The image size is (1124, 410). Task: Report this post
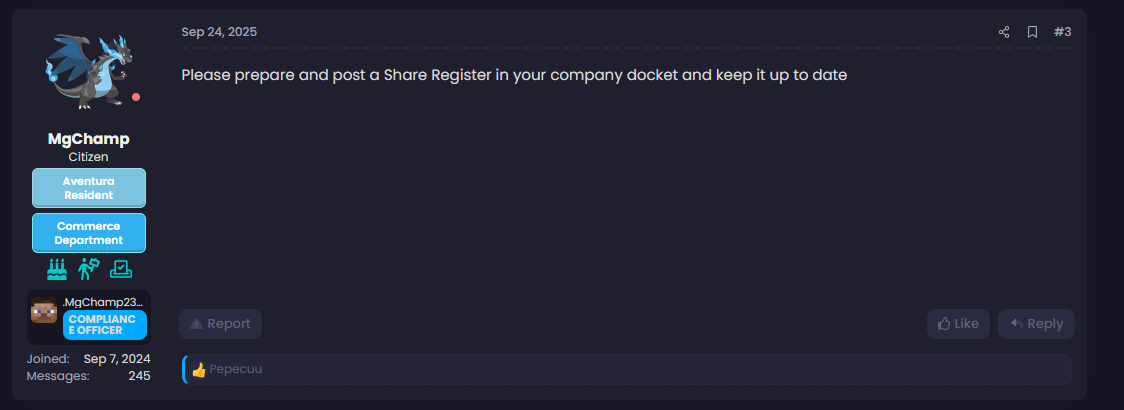point(220,324)
